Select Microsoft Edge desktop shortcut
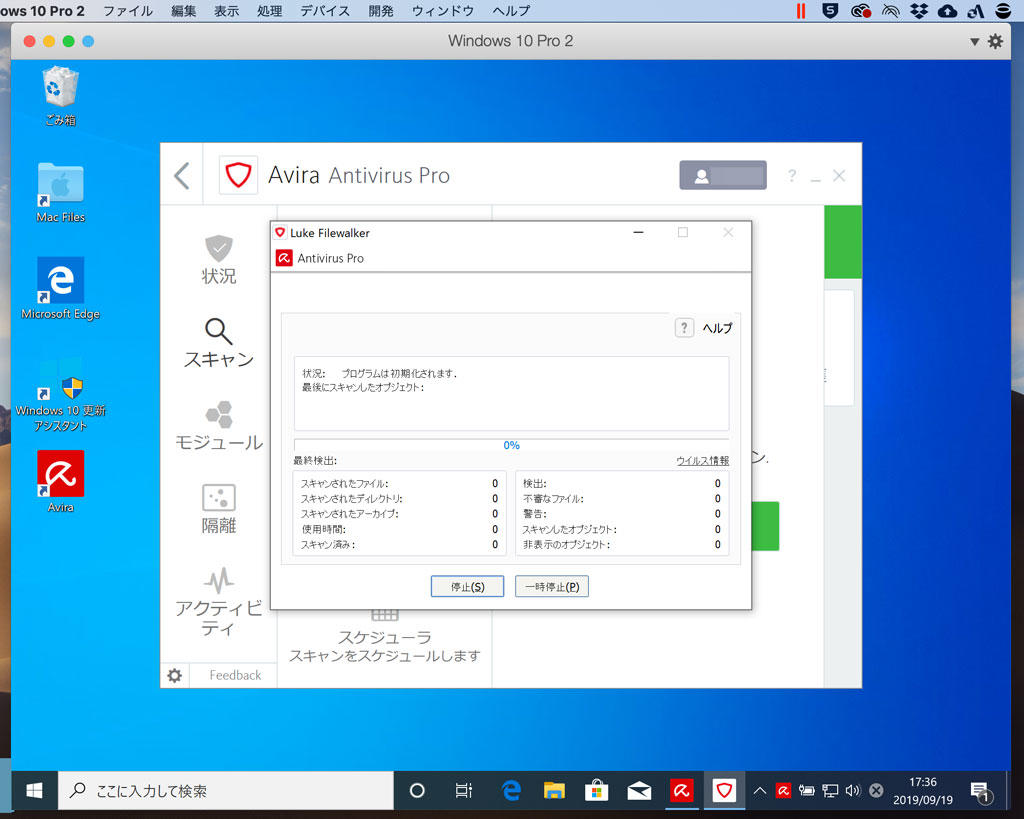 61,289
